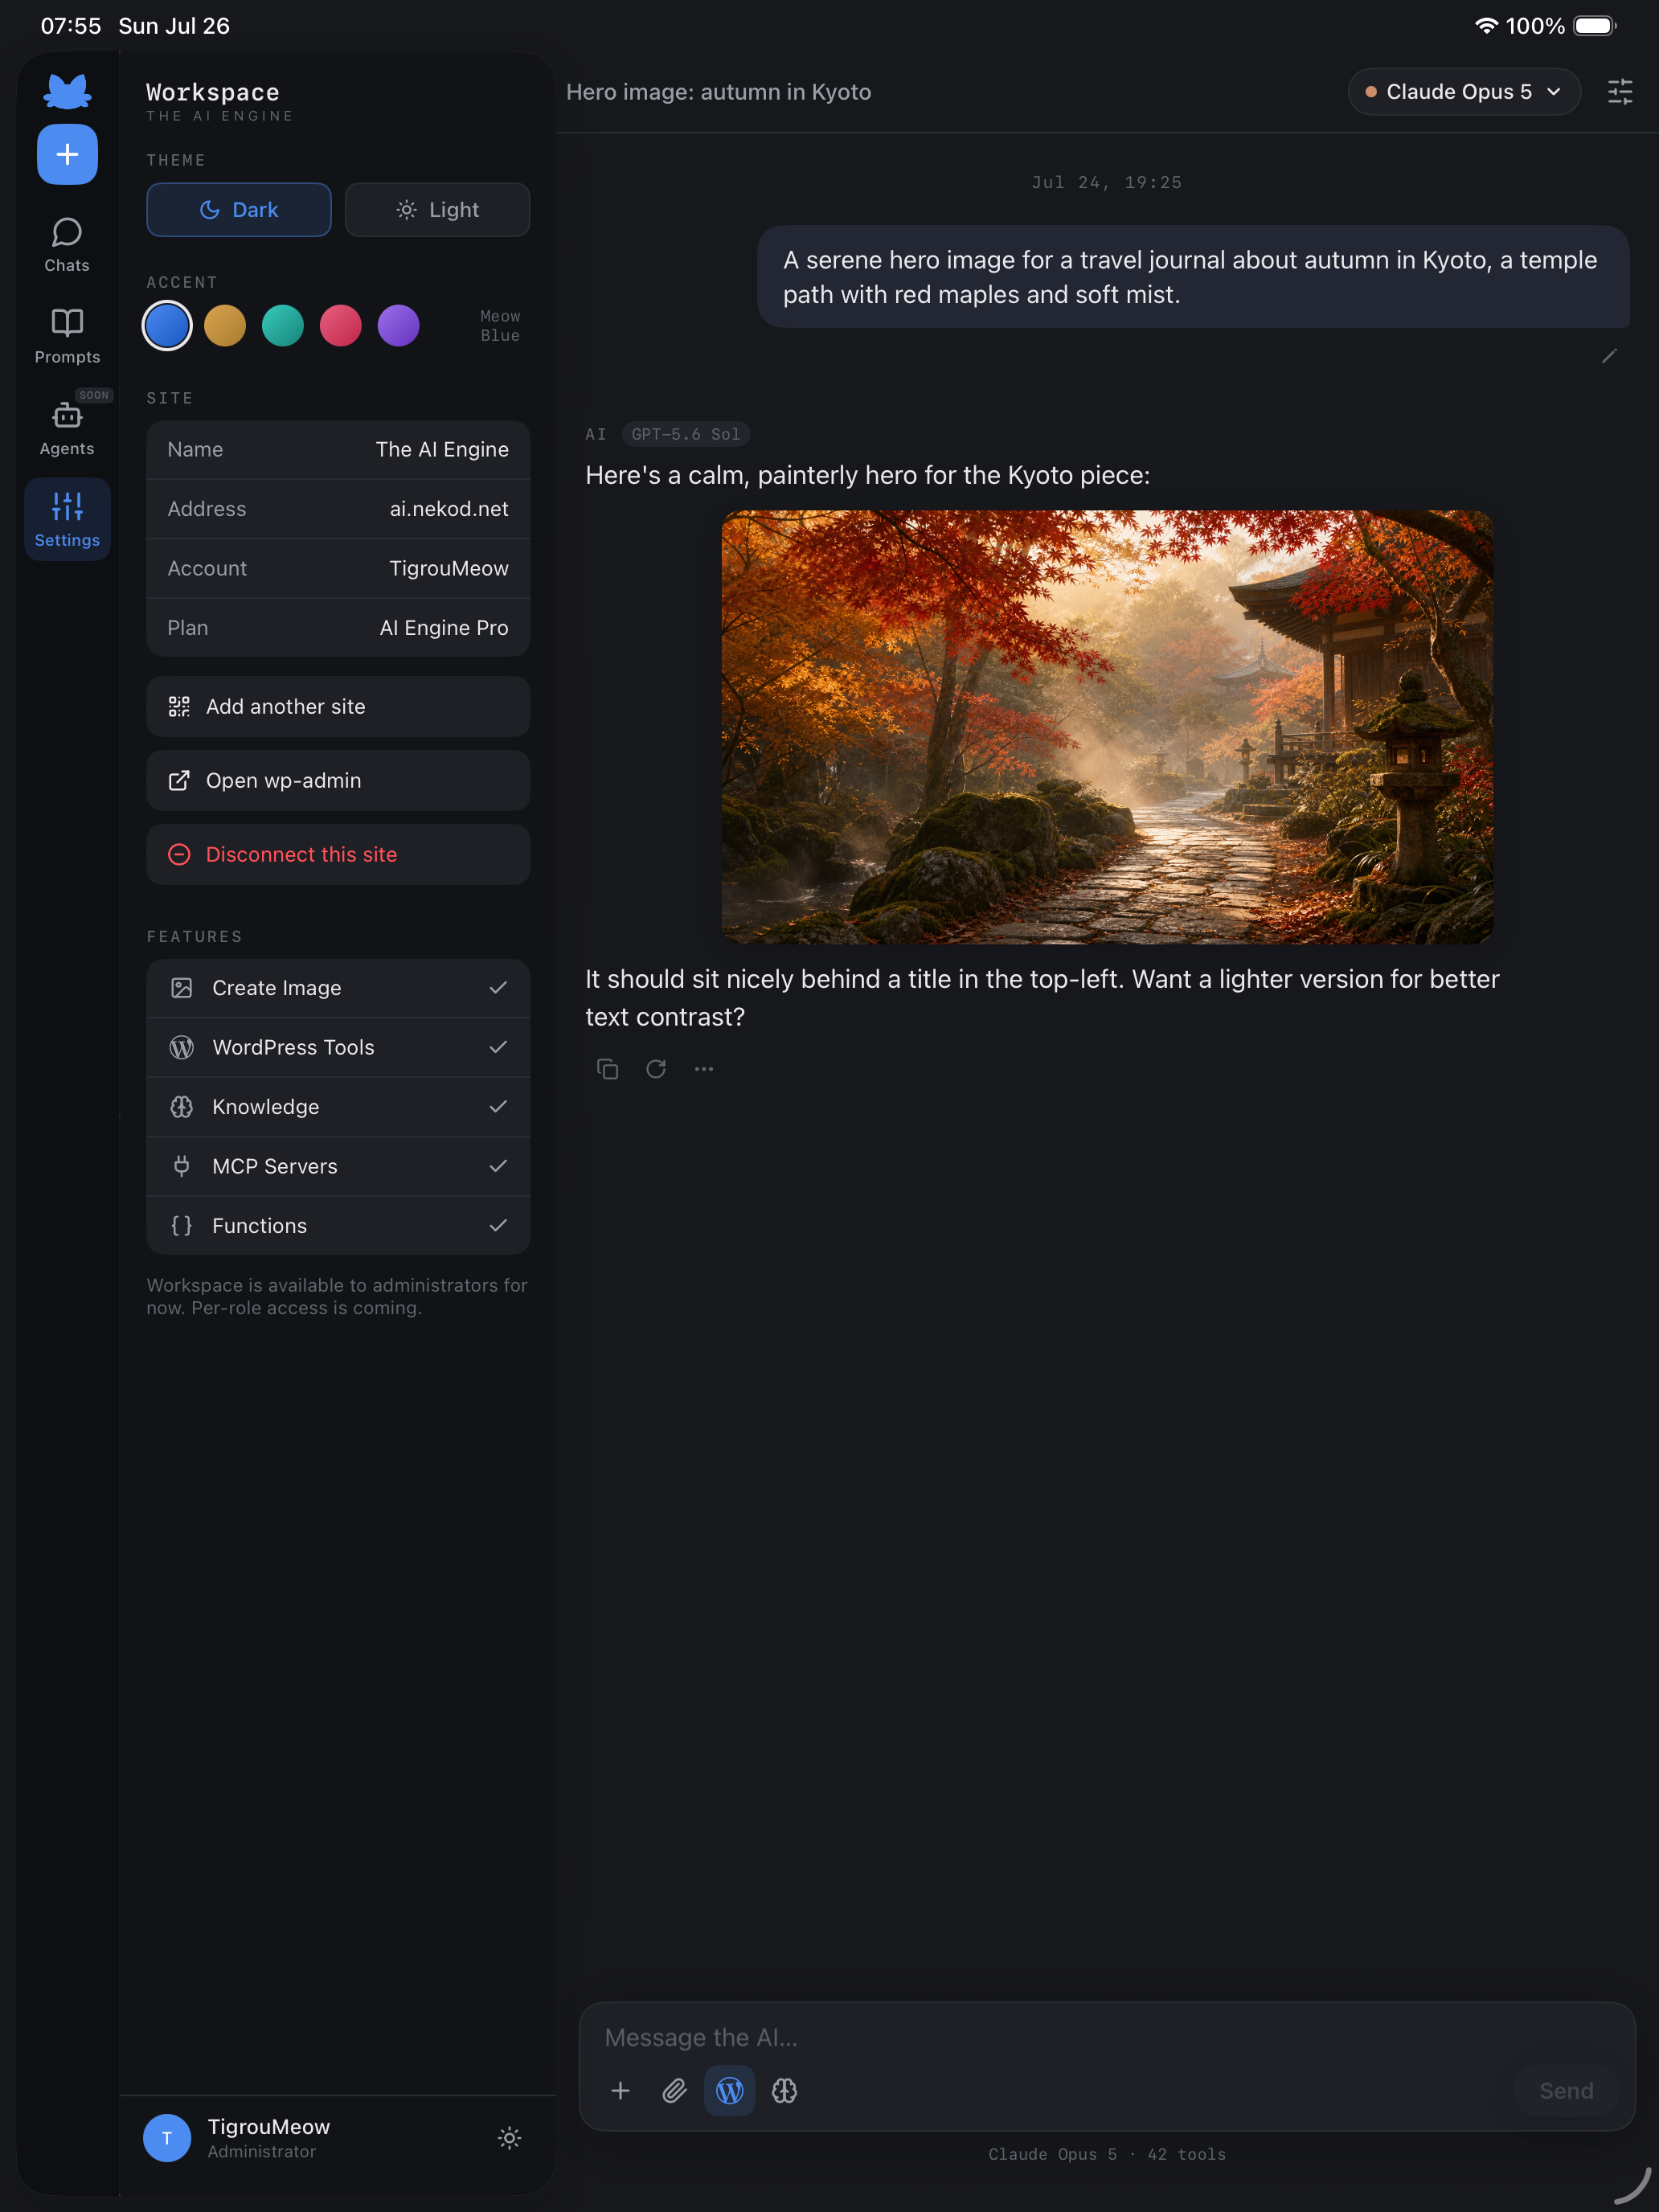The image size is (1659, 2212).
Task: Switch theme to Dark
Action: pyautogui.click(x=239, y=210)
